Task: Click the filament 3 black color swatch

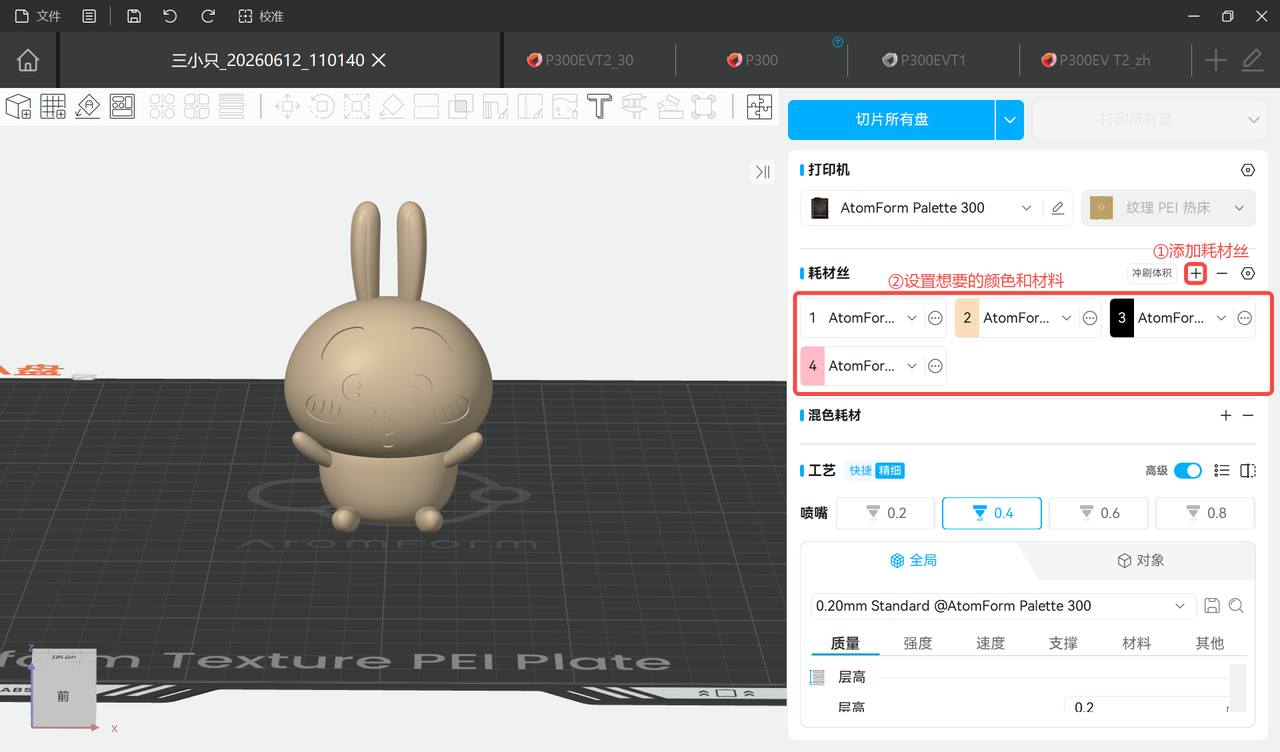Action: click(1122, 318)
